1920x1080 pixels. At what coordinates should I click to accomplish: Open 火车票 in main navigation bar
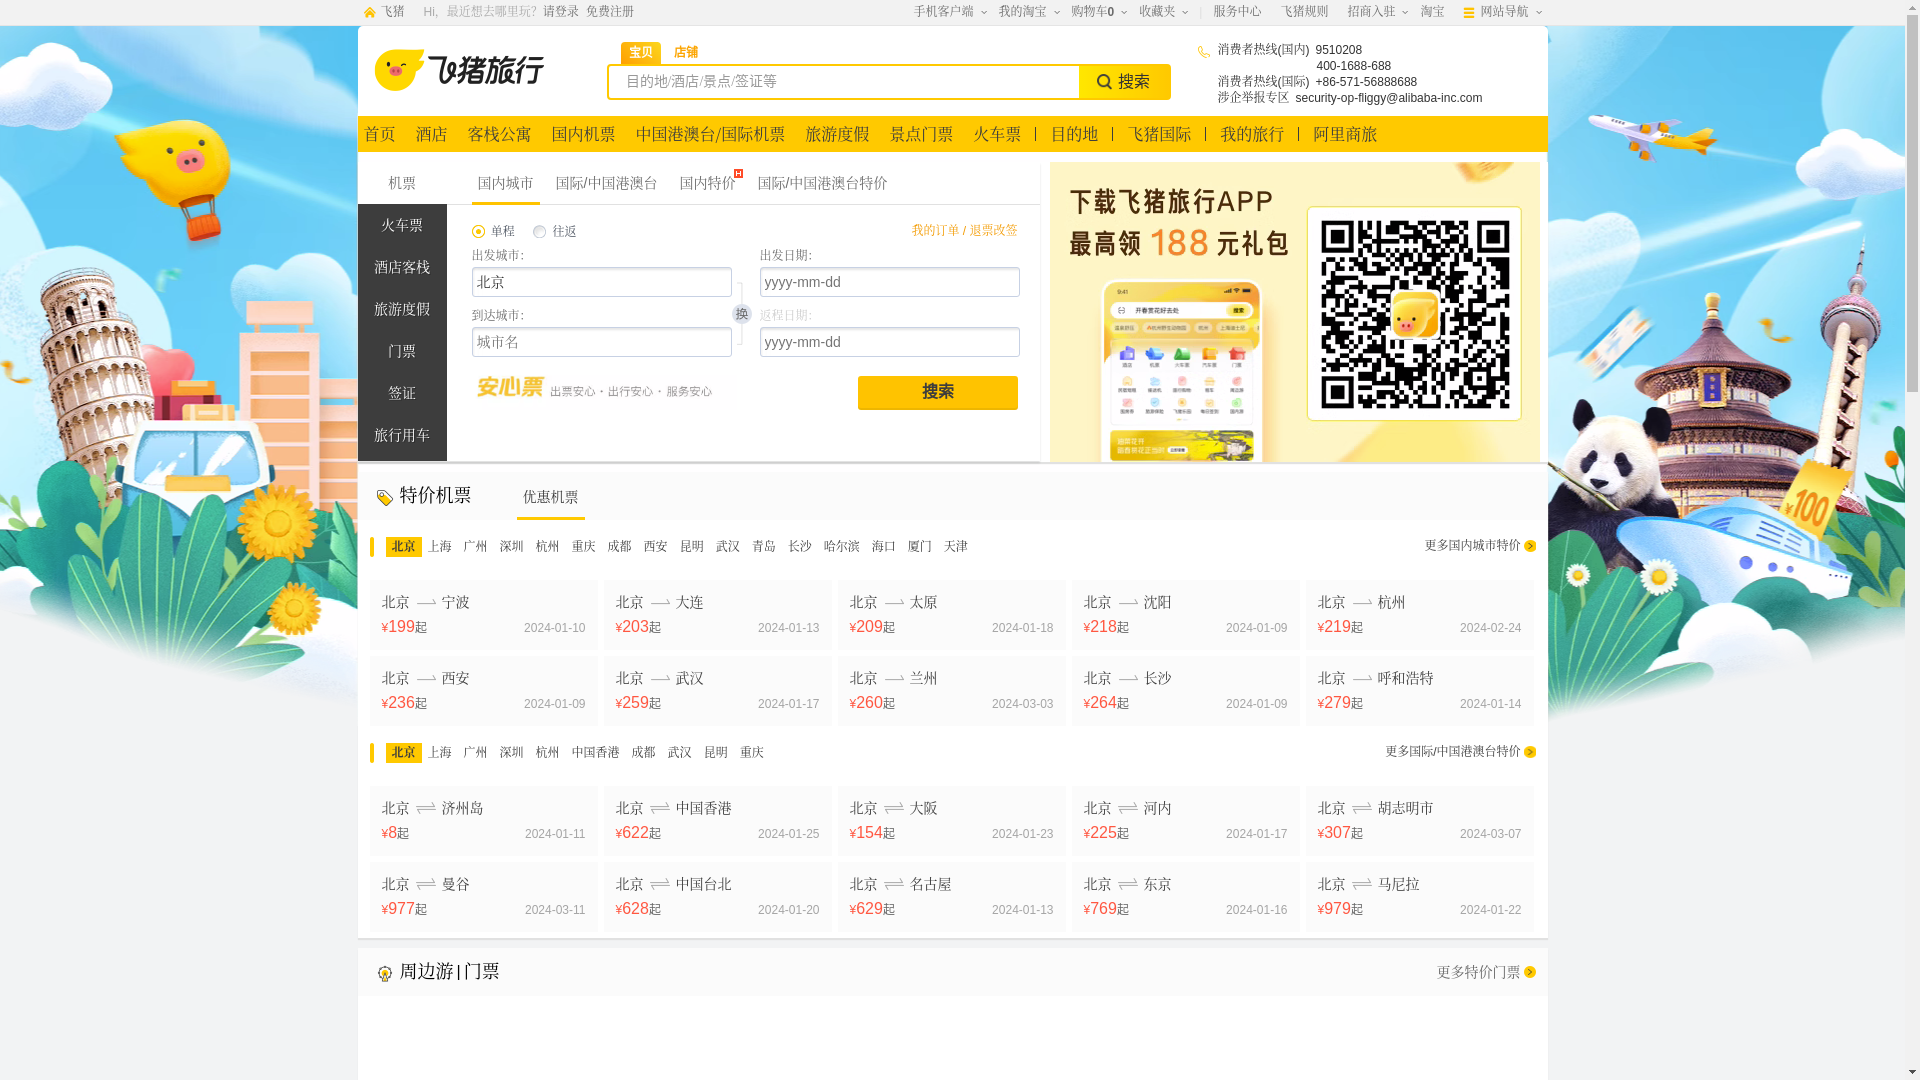[x=997, y=134]
